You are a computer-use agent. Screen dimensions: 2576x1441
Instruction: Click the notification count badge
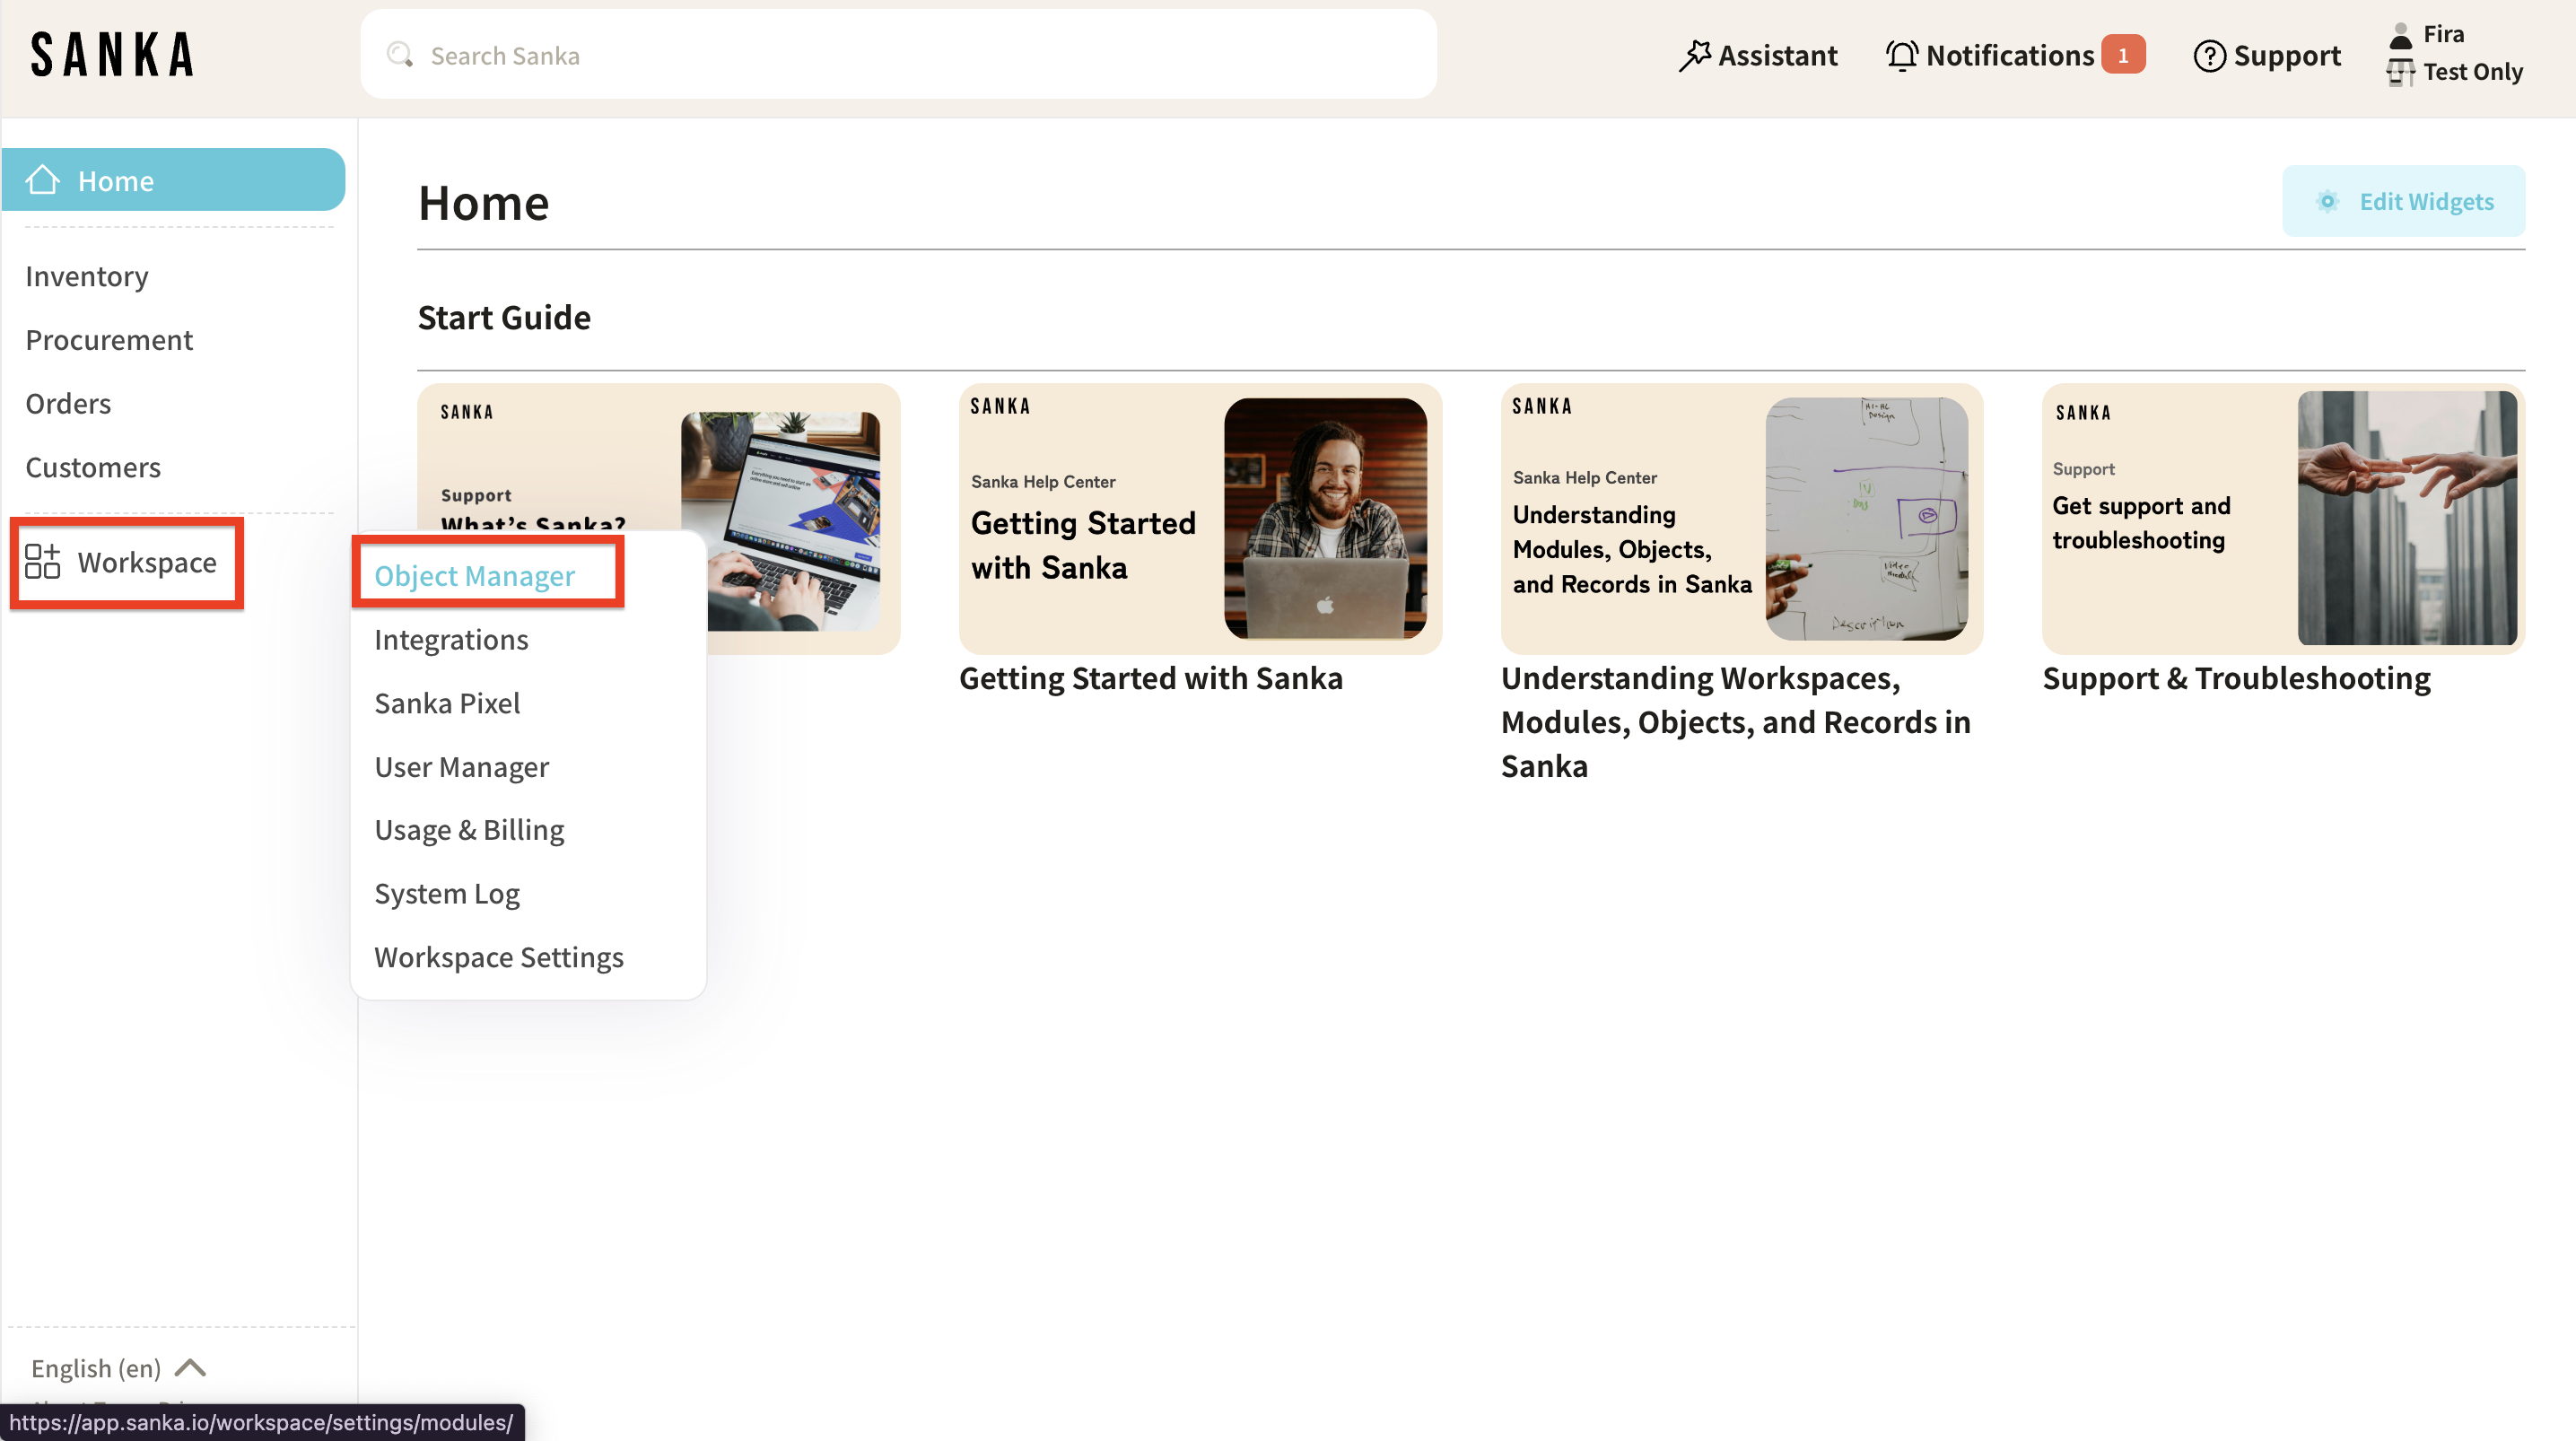pyautogui.click(x=2122, y=55)
